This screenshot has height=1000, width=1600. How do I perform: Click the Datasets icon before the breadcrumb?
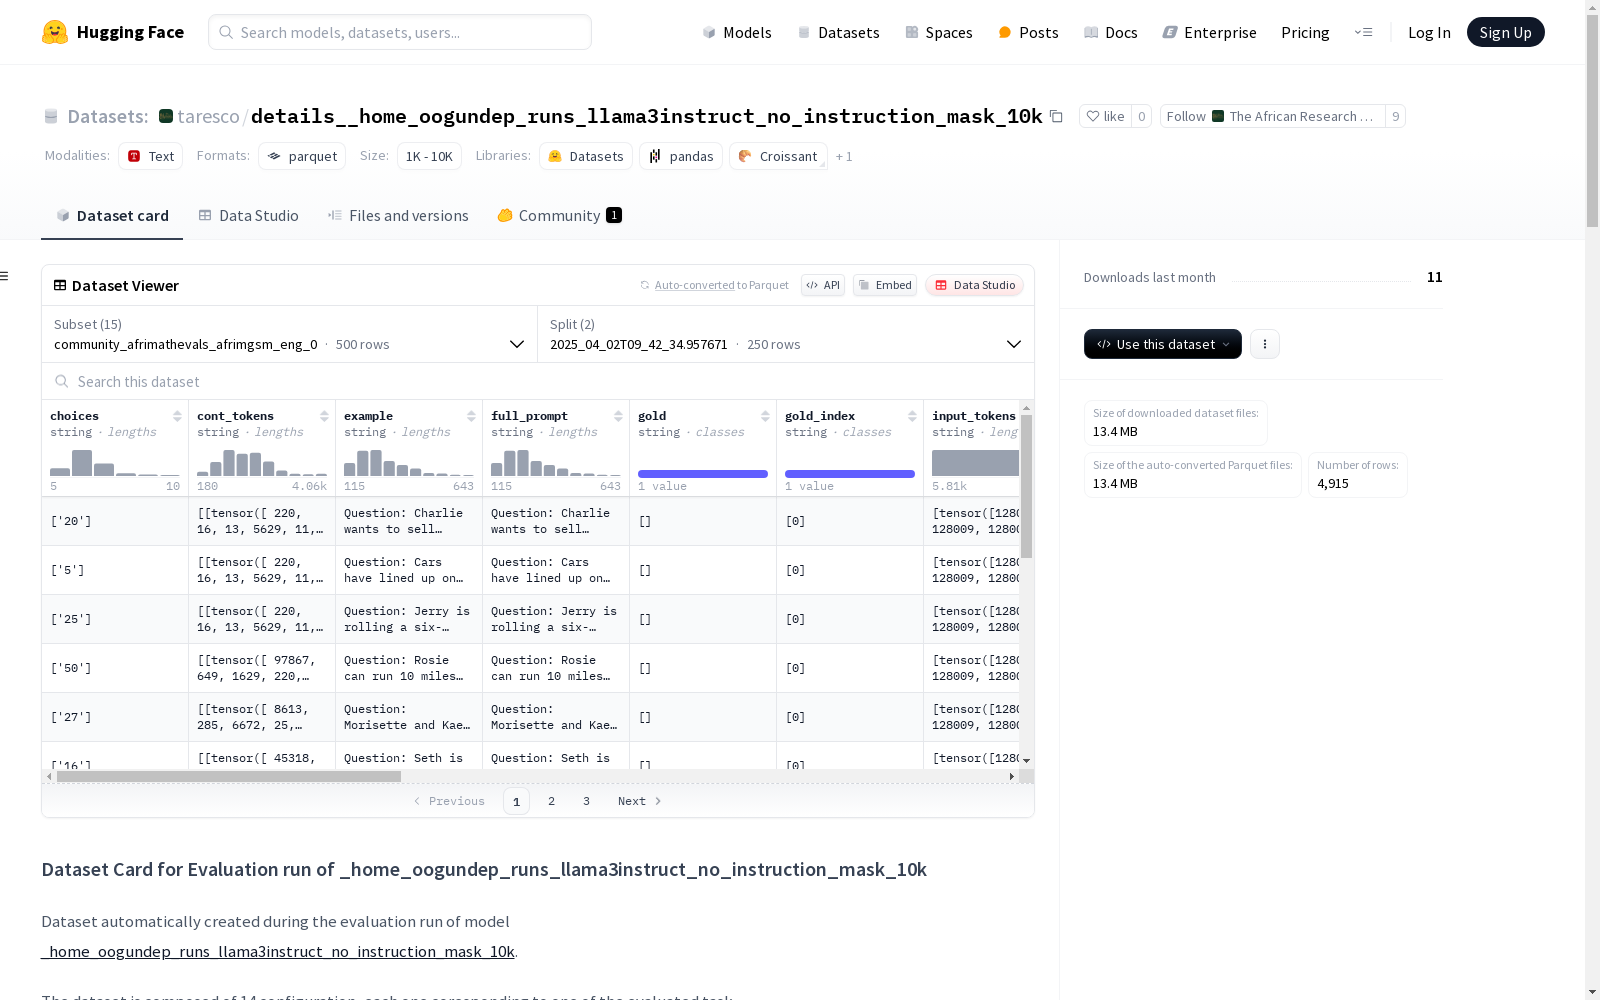point(51,116)
